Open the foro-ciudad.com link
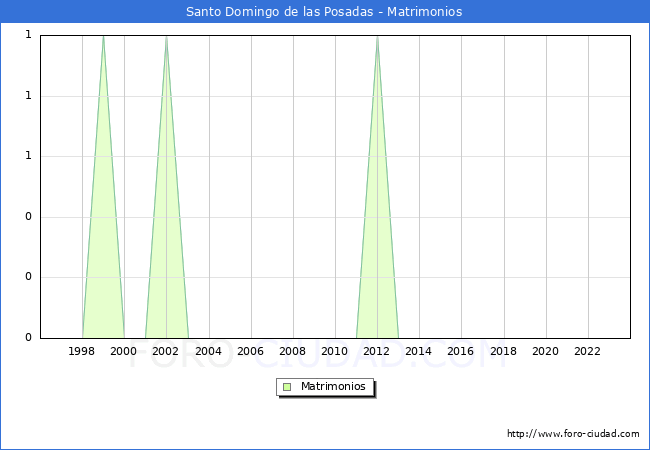 click(573, 434)
